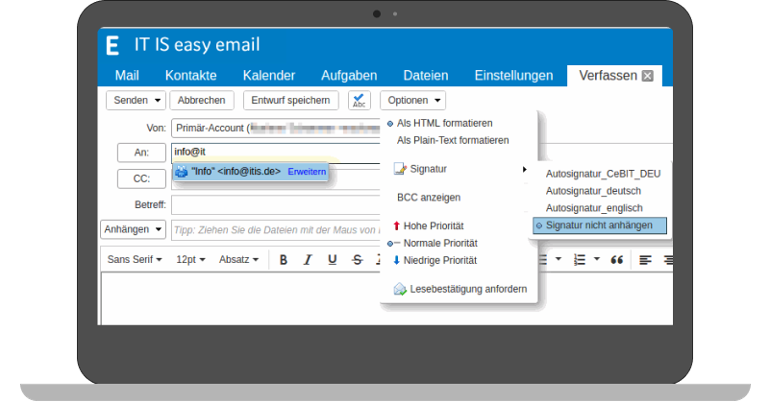Open the Aufgaben tab

click(x=349, y=76)
